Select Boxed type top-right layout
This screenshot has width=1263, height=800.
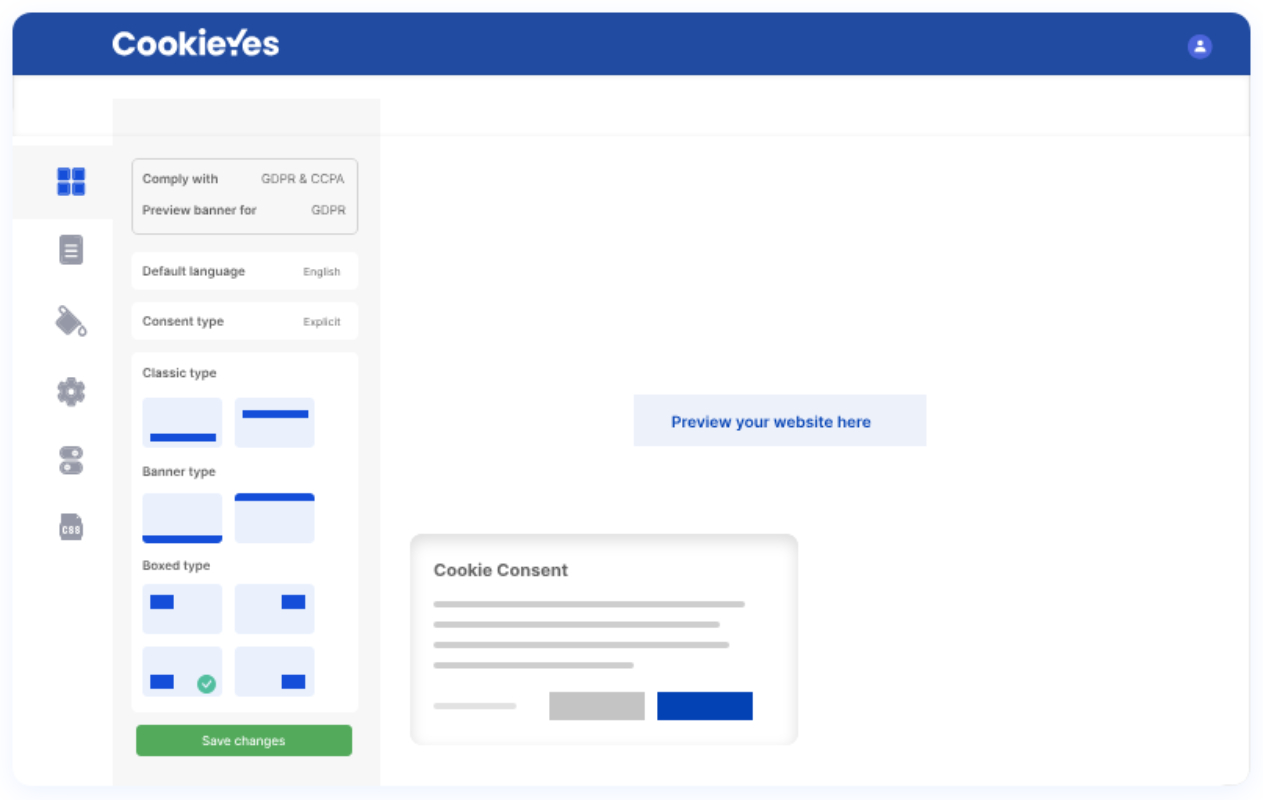pos(275,609)
